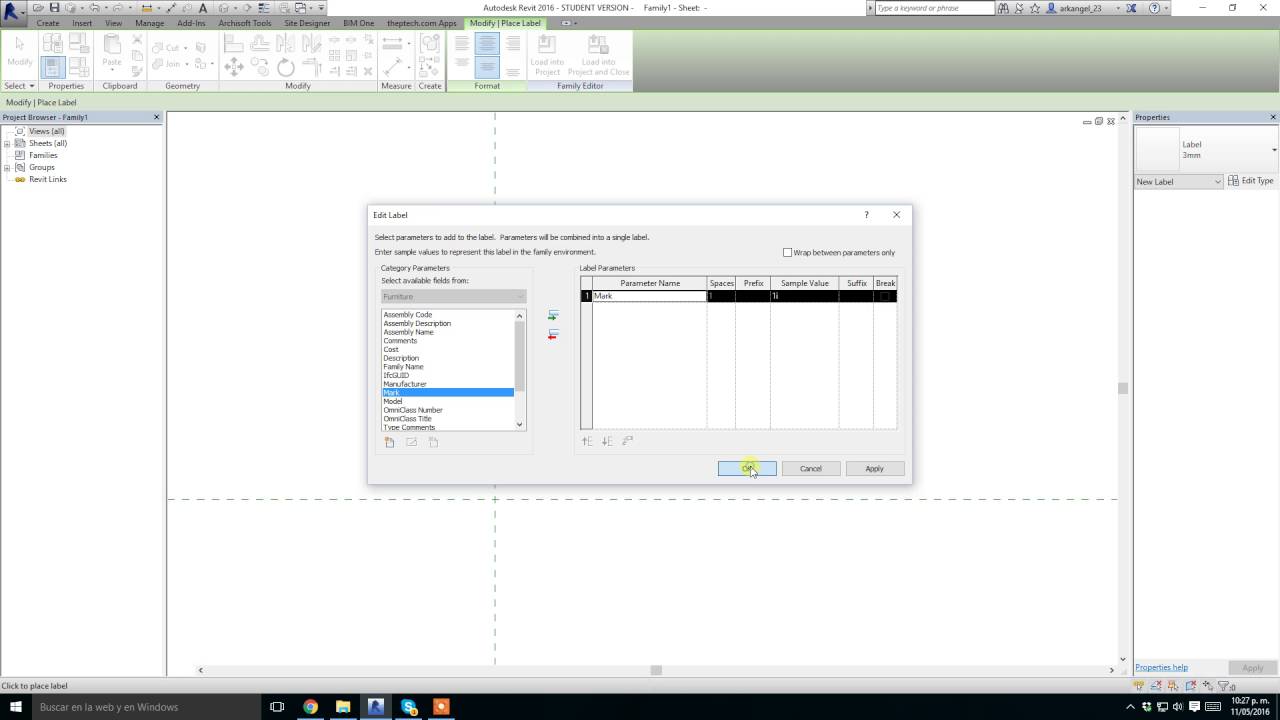This screenshot has width=1280, height=720.
Task: Click the Sample Value cell for Mark
Action: click(x=804, y=296)
